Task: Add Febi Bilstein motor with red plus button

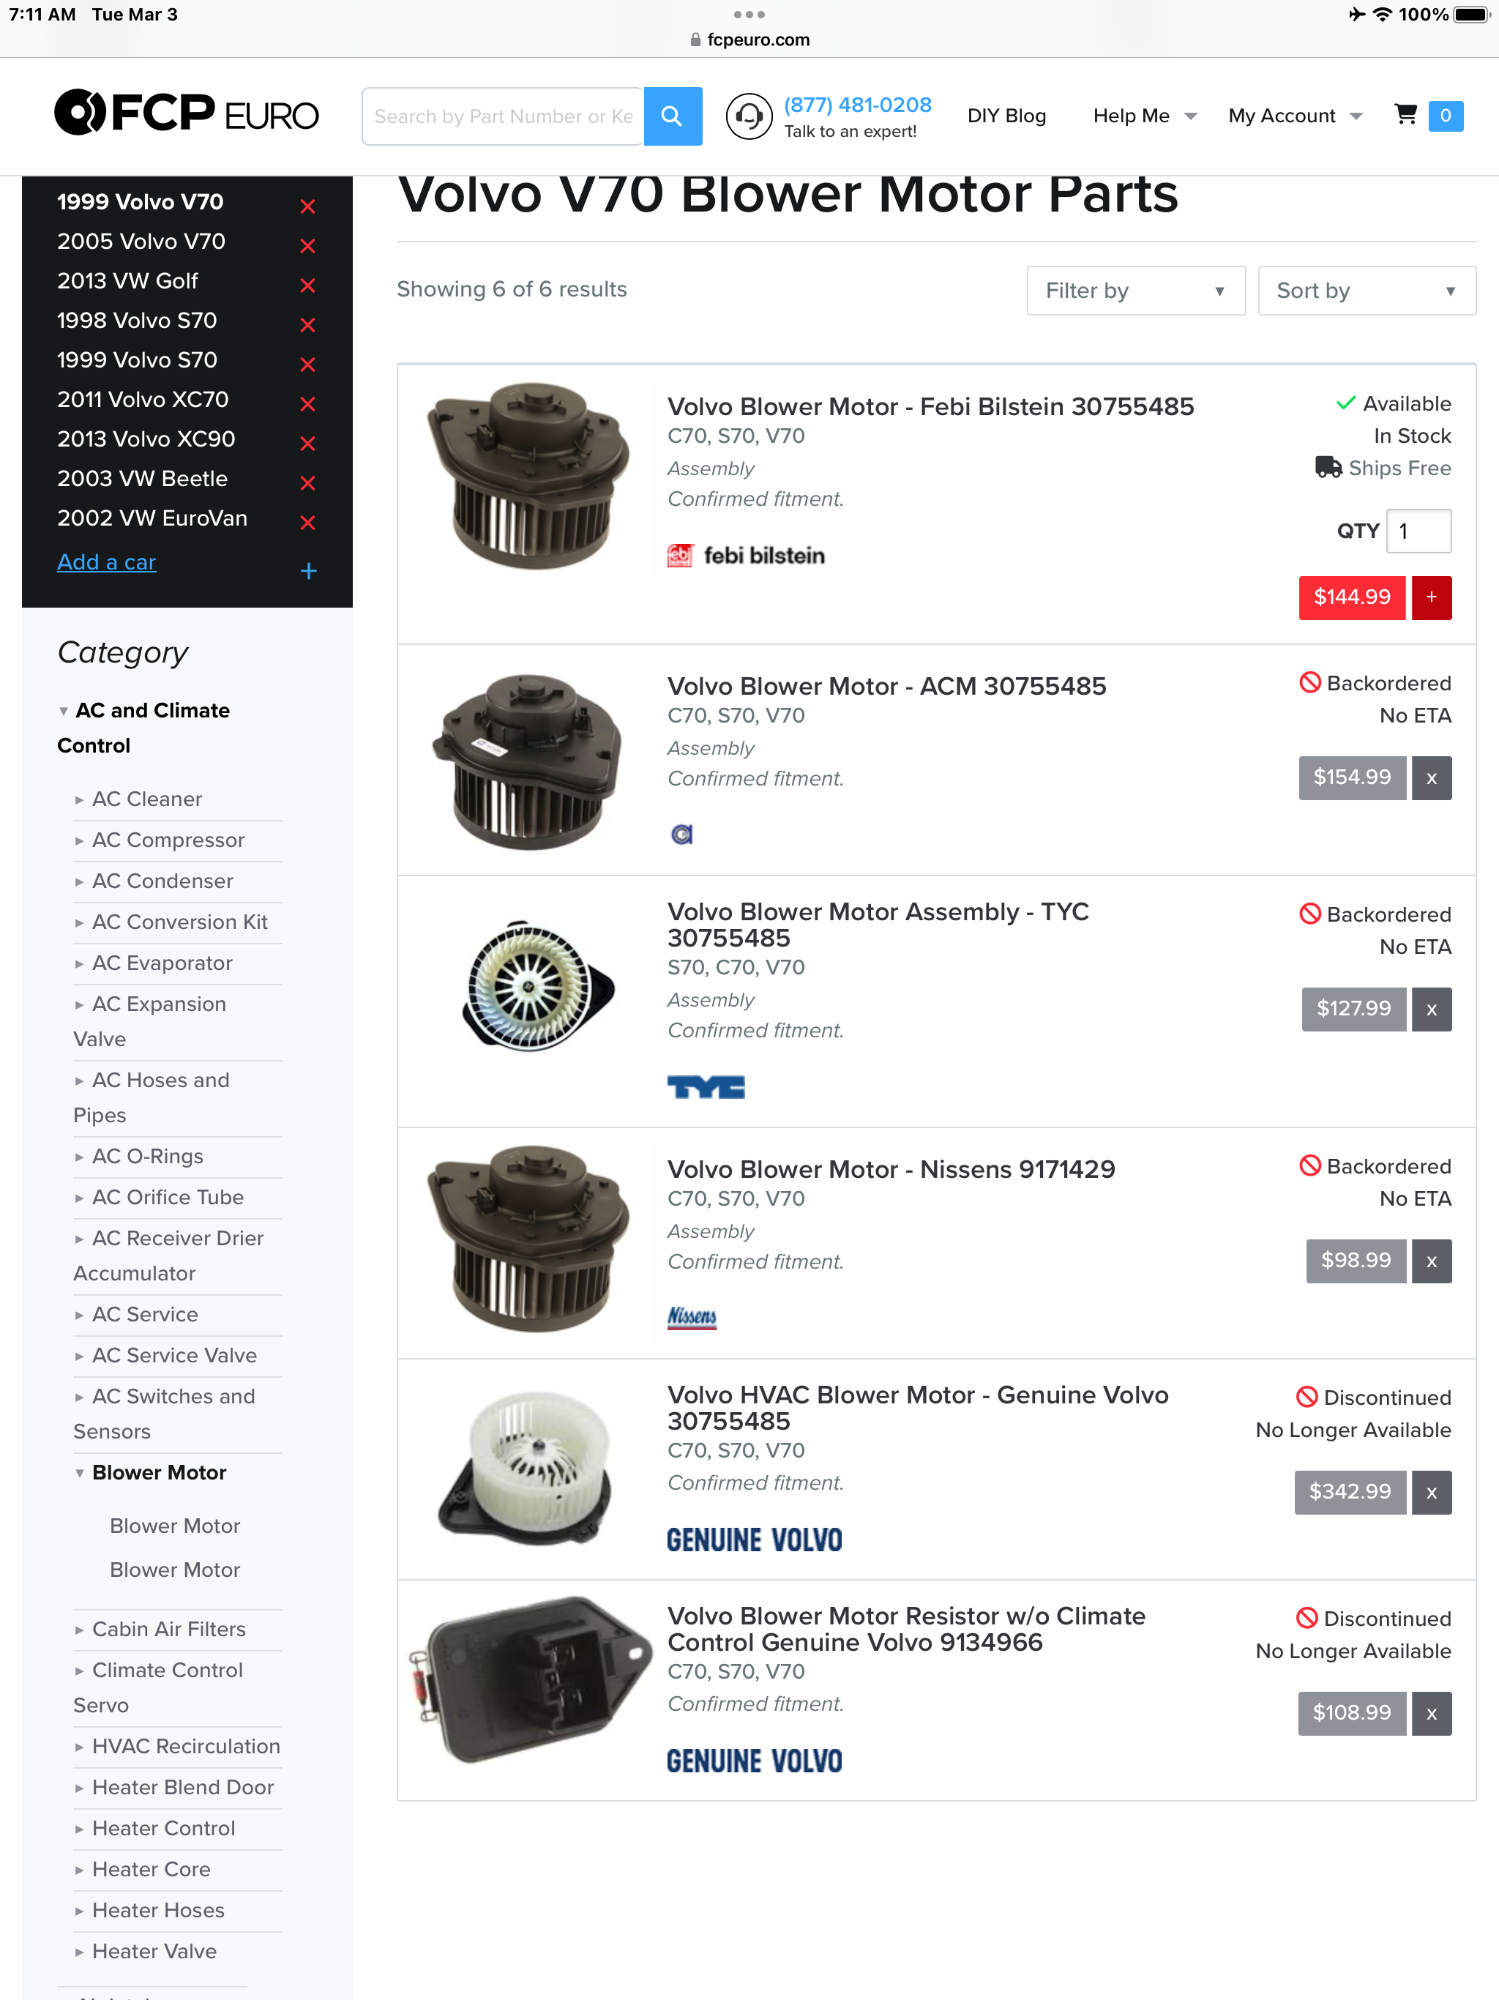Action: (1431, 597)
